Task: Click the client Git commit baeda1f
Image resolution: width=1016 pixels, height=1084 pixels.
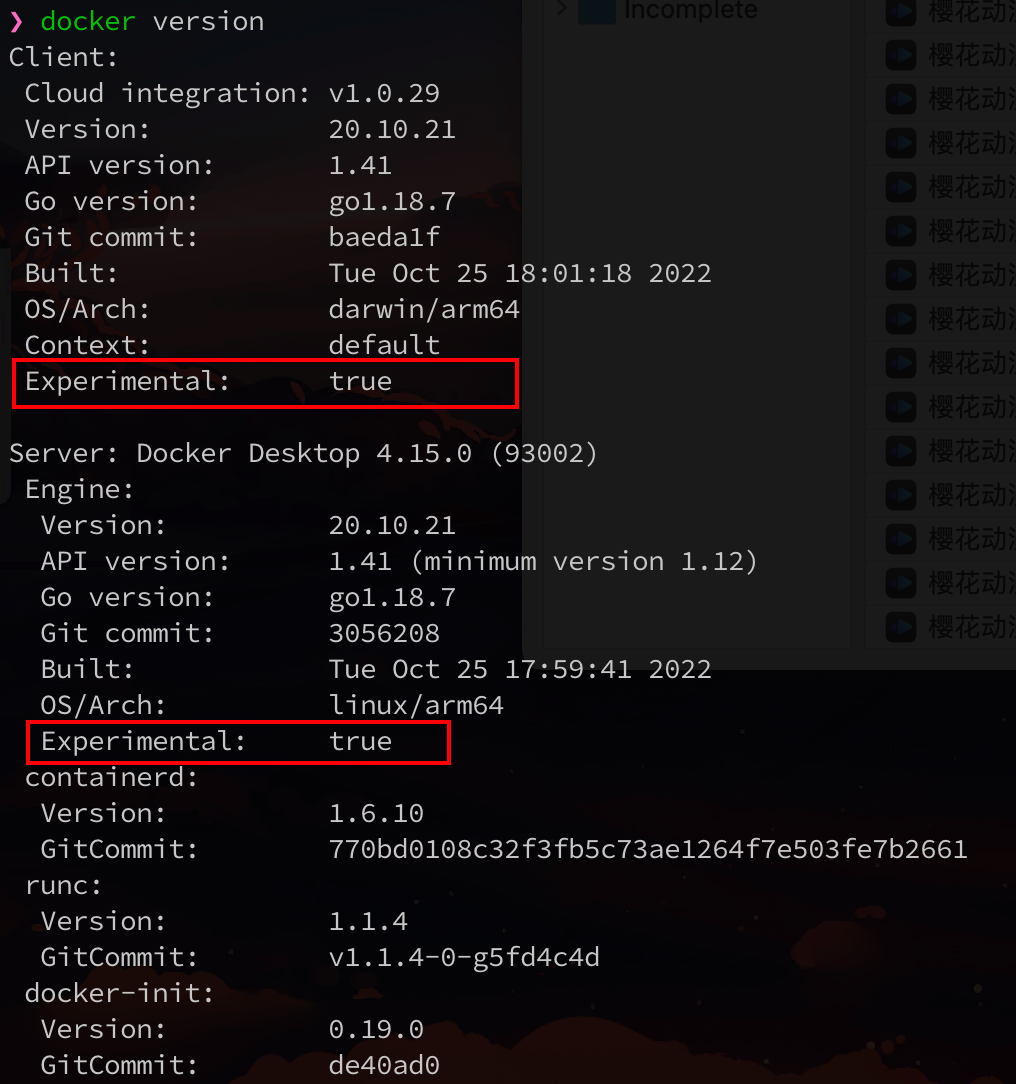Action: [384, 237]
